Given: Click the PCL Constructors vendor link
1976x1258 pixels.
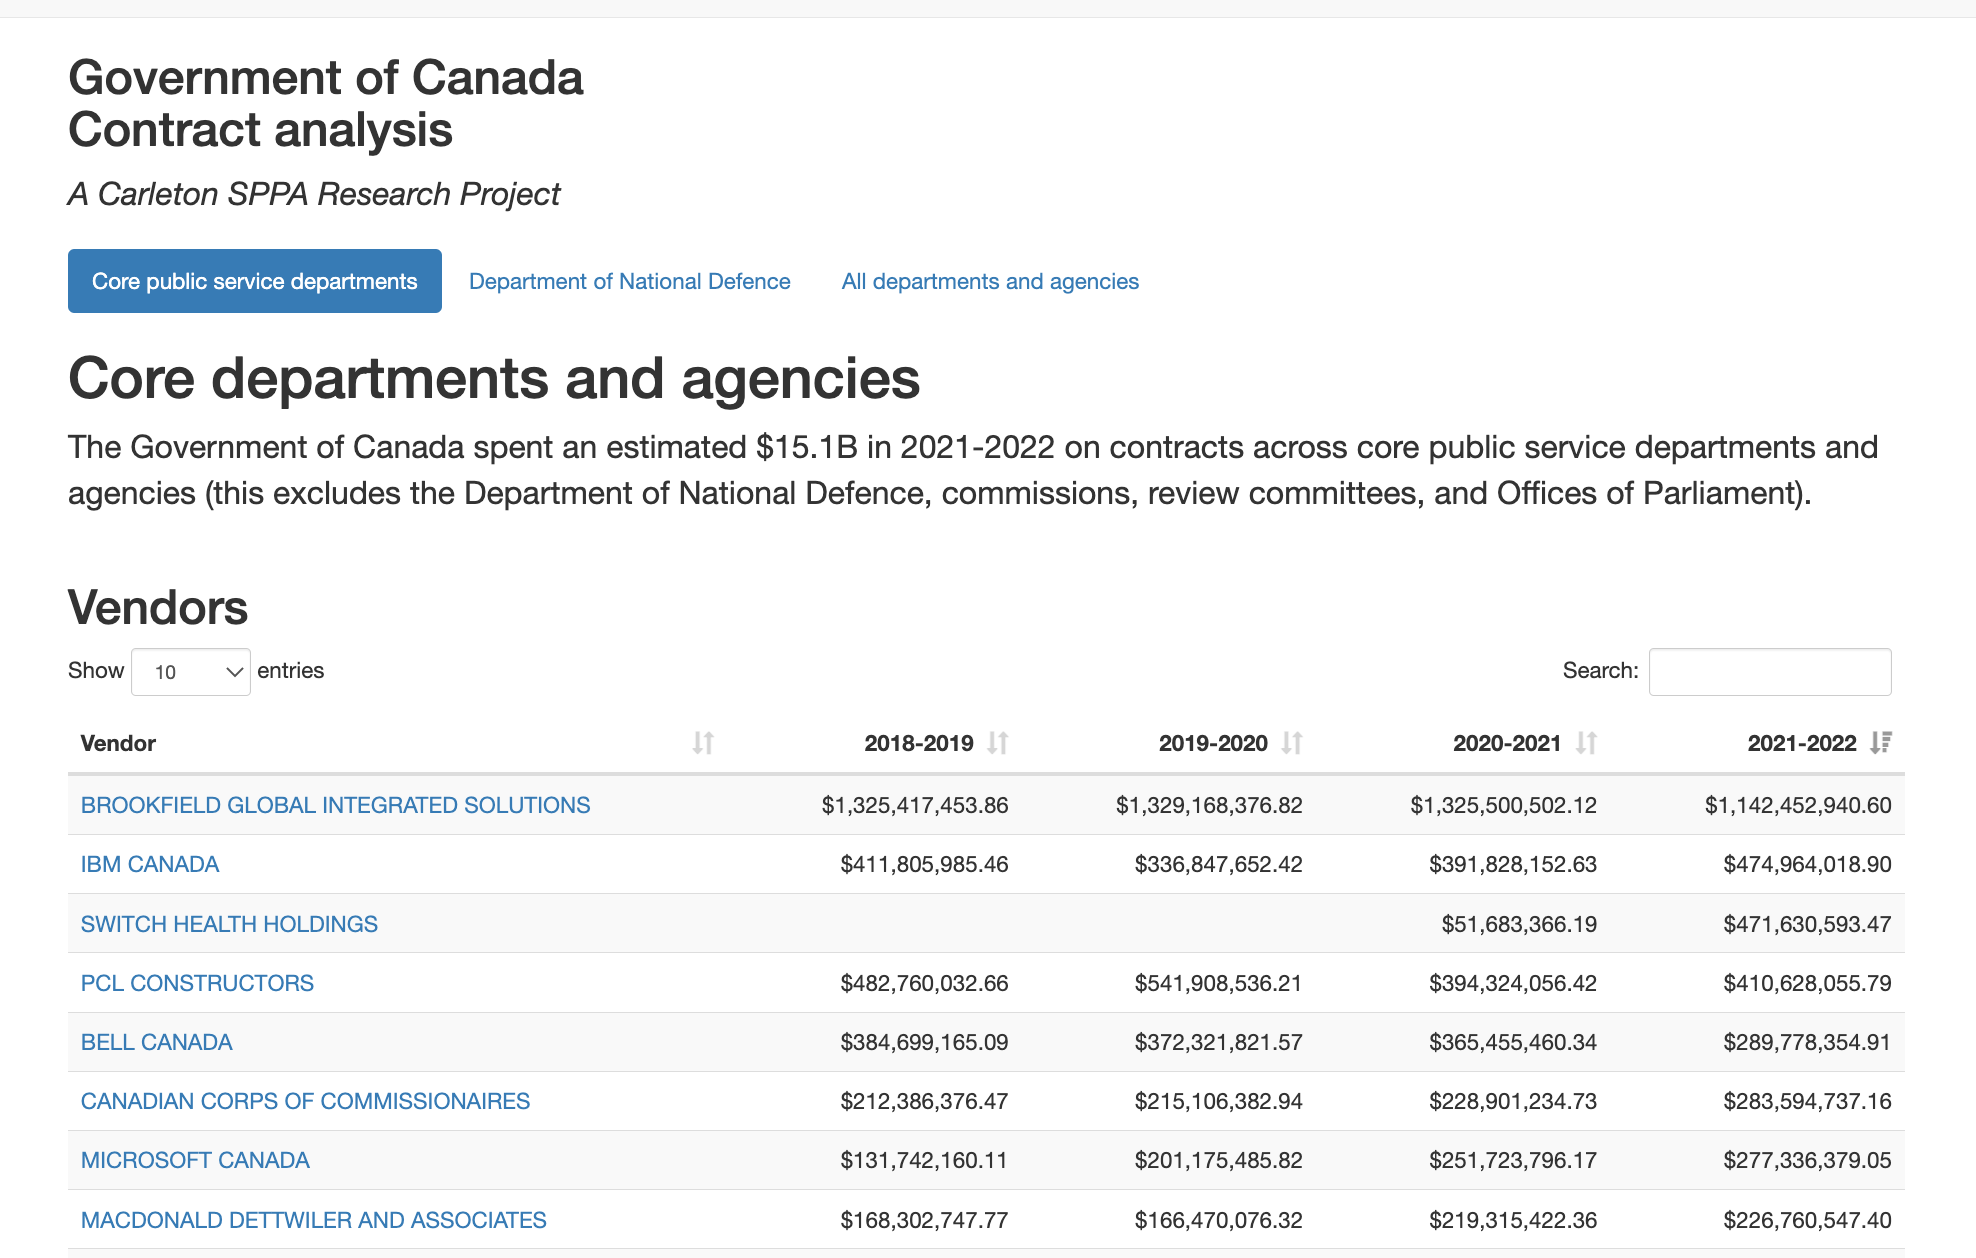Looking at the screenshot, I should tap(197, 983).
